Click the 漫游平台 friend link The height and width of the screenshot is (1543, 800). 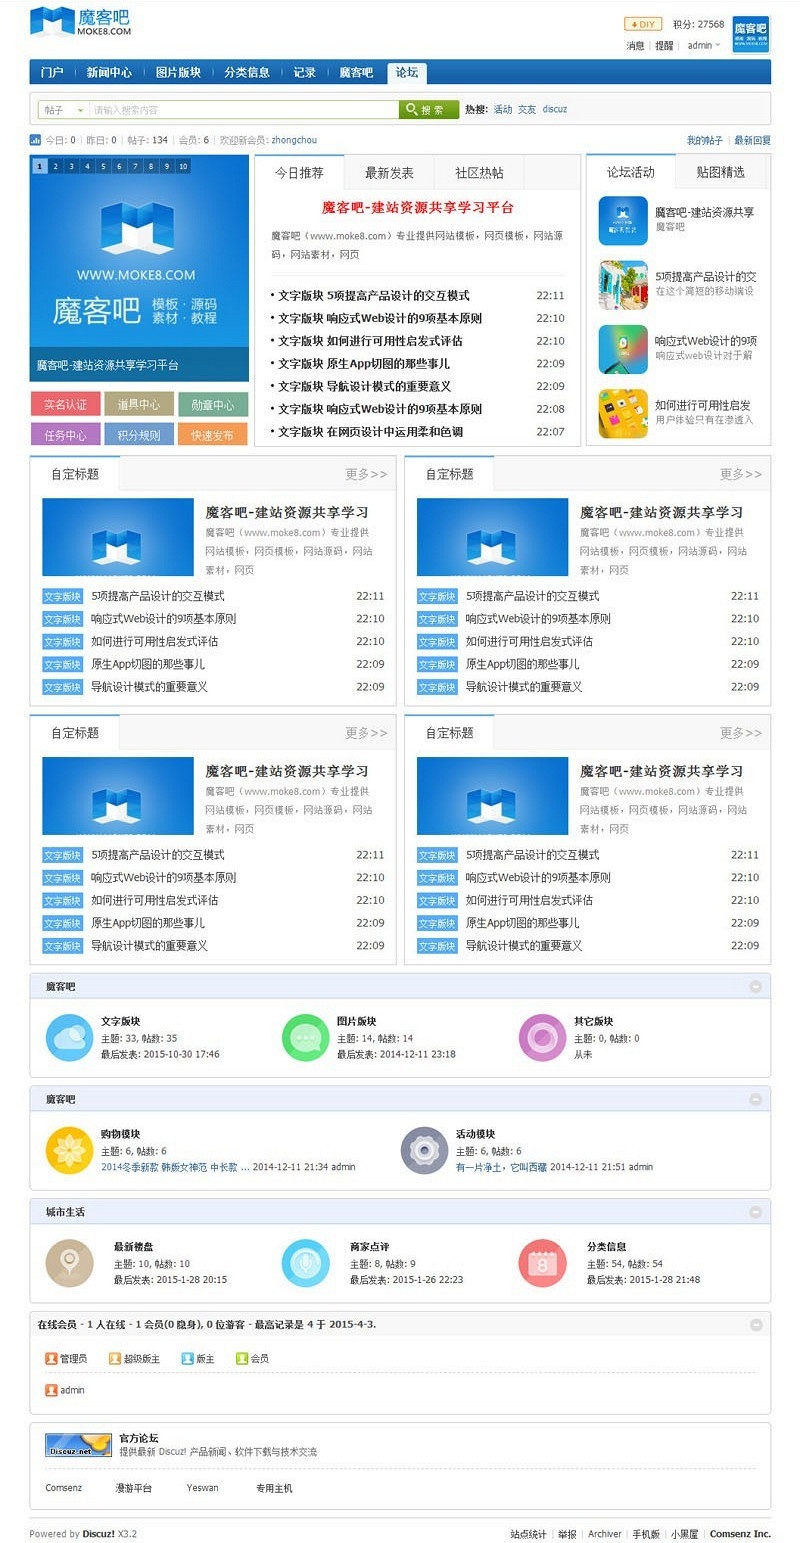[x=134, y=1489]
